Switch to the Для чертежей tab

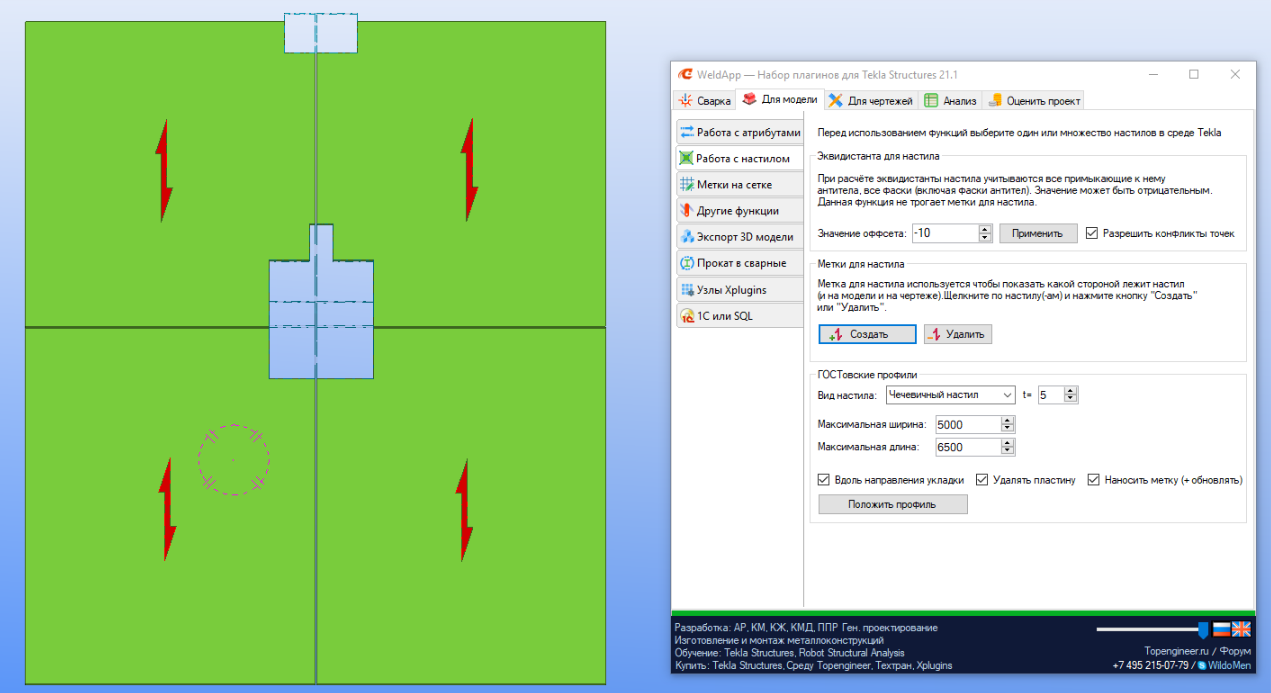[871, 101]
